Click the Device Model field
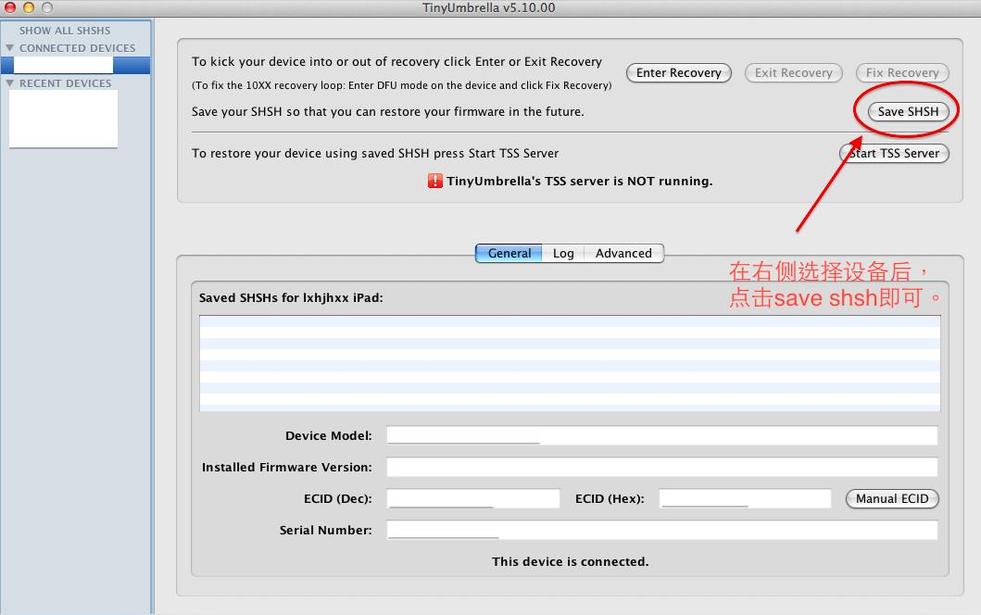Image resolution: width=981 pixels, height=615 pixels. (x=662, y=435)
